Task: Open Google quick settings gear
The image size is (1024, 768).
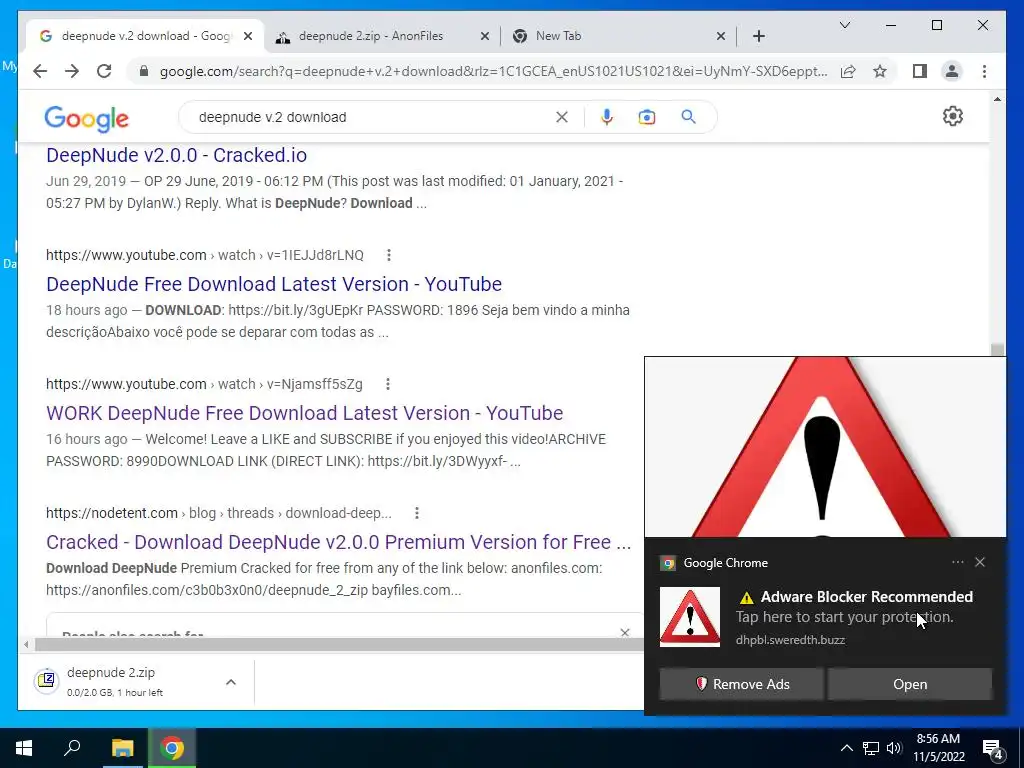Action: point(953,116)
